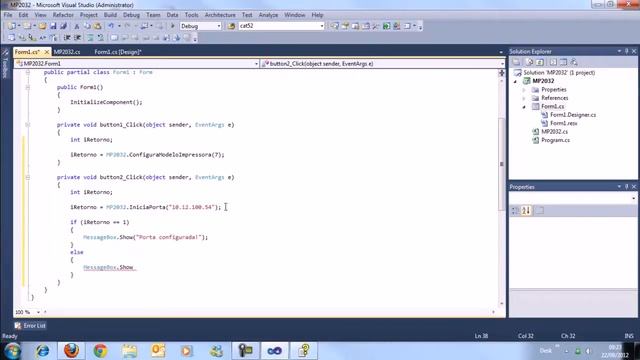Click View Class Diagram icon in Solution Explorer
The height and width of the screenshot is (360, 640).
coord(574,62)
